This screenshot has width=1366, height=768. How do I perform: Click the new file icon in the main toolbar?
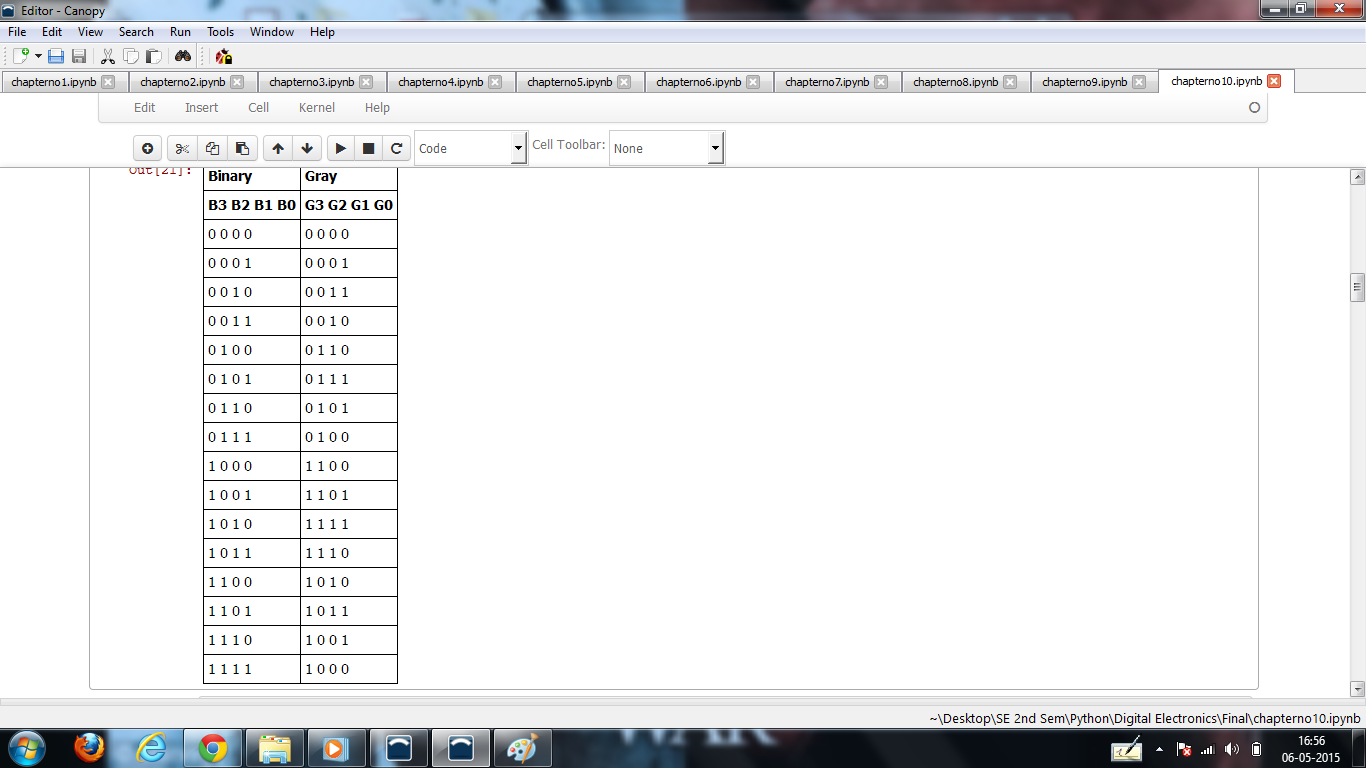pyautogui.click(x=21, y=56)
